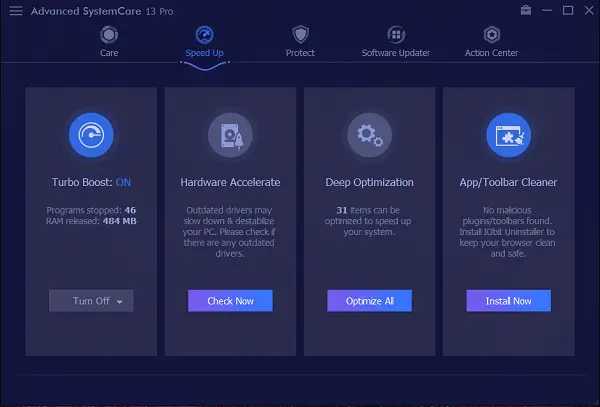Click the Programs stopped: 46 line
The image size is (600, 407).
[x=91, y=210]
